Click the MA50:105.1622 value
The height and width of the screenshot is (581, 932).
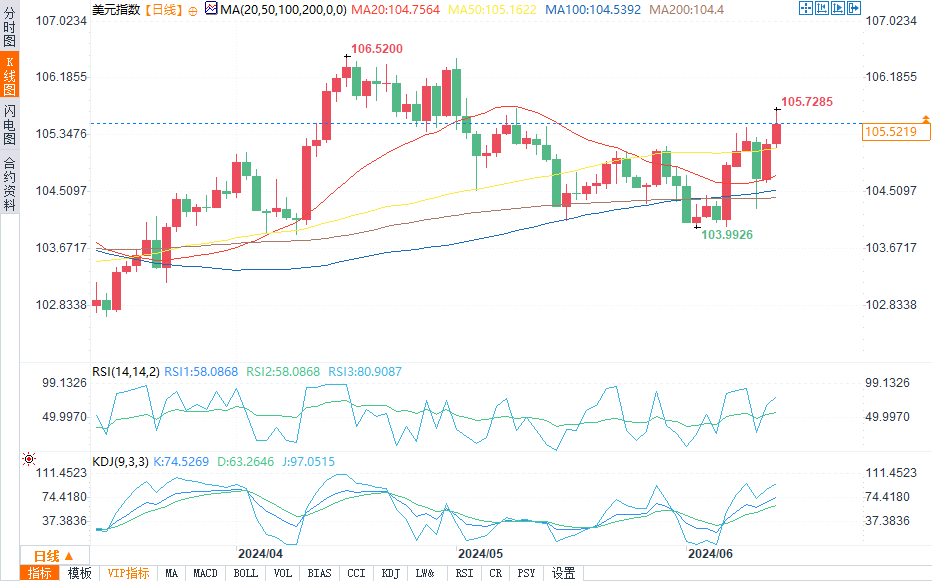click(x=492, y=10)
